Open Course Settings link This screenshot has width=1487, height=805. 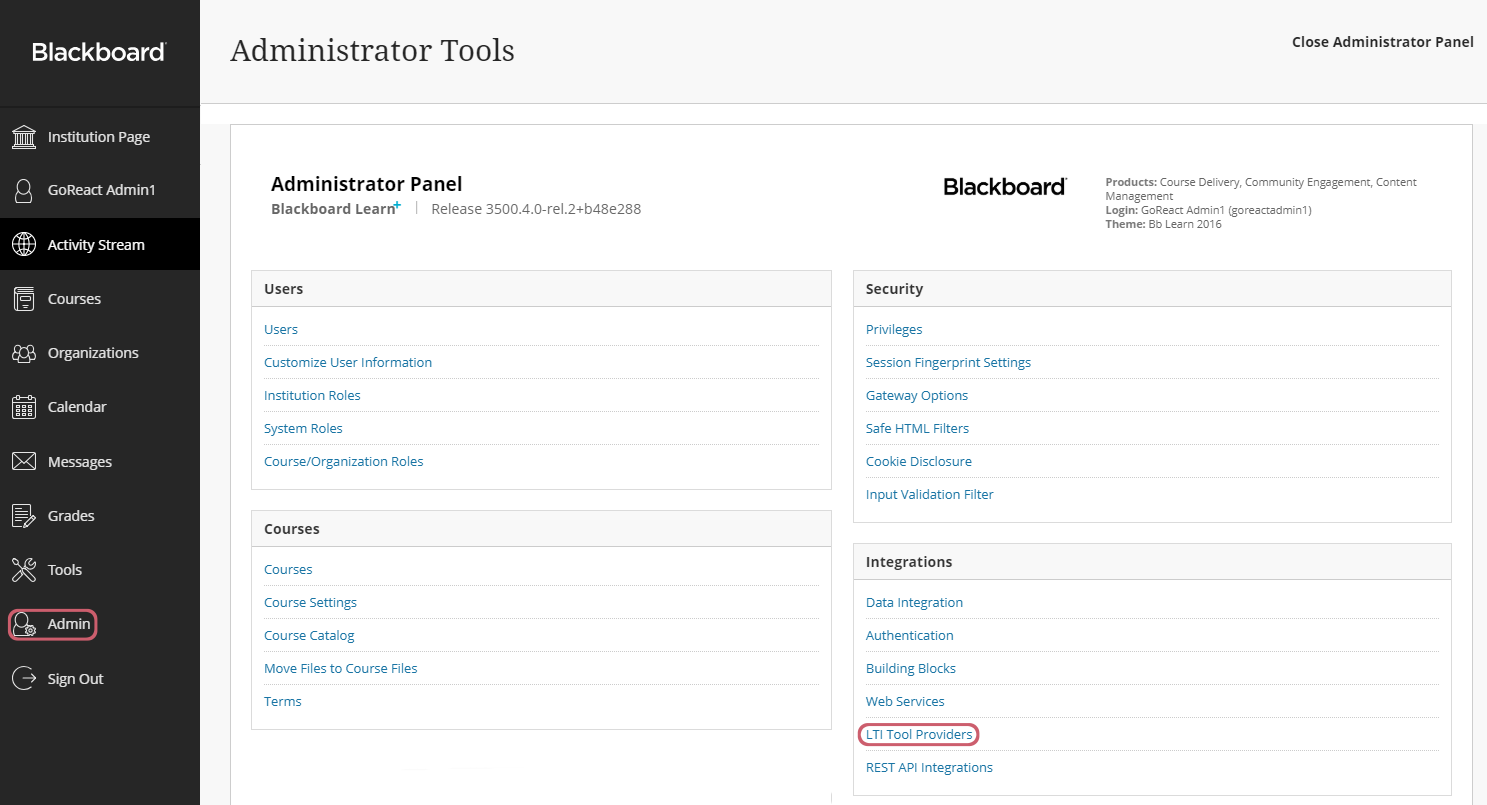click(310, 602)
